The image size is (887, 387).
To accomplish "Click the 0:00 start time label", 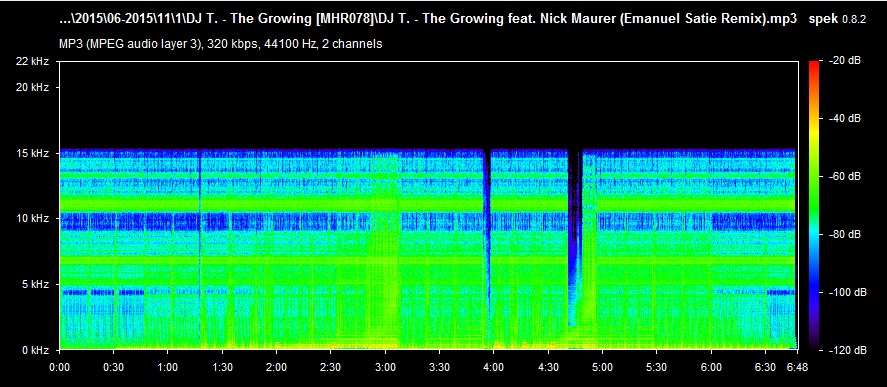I will tap(59, 367).
